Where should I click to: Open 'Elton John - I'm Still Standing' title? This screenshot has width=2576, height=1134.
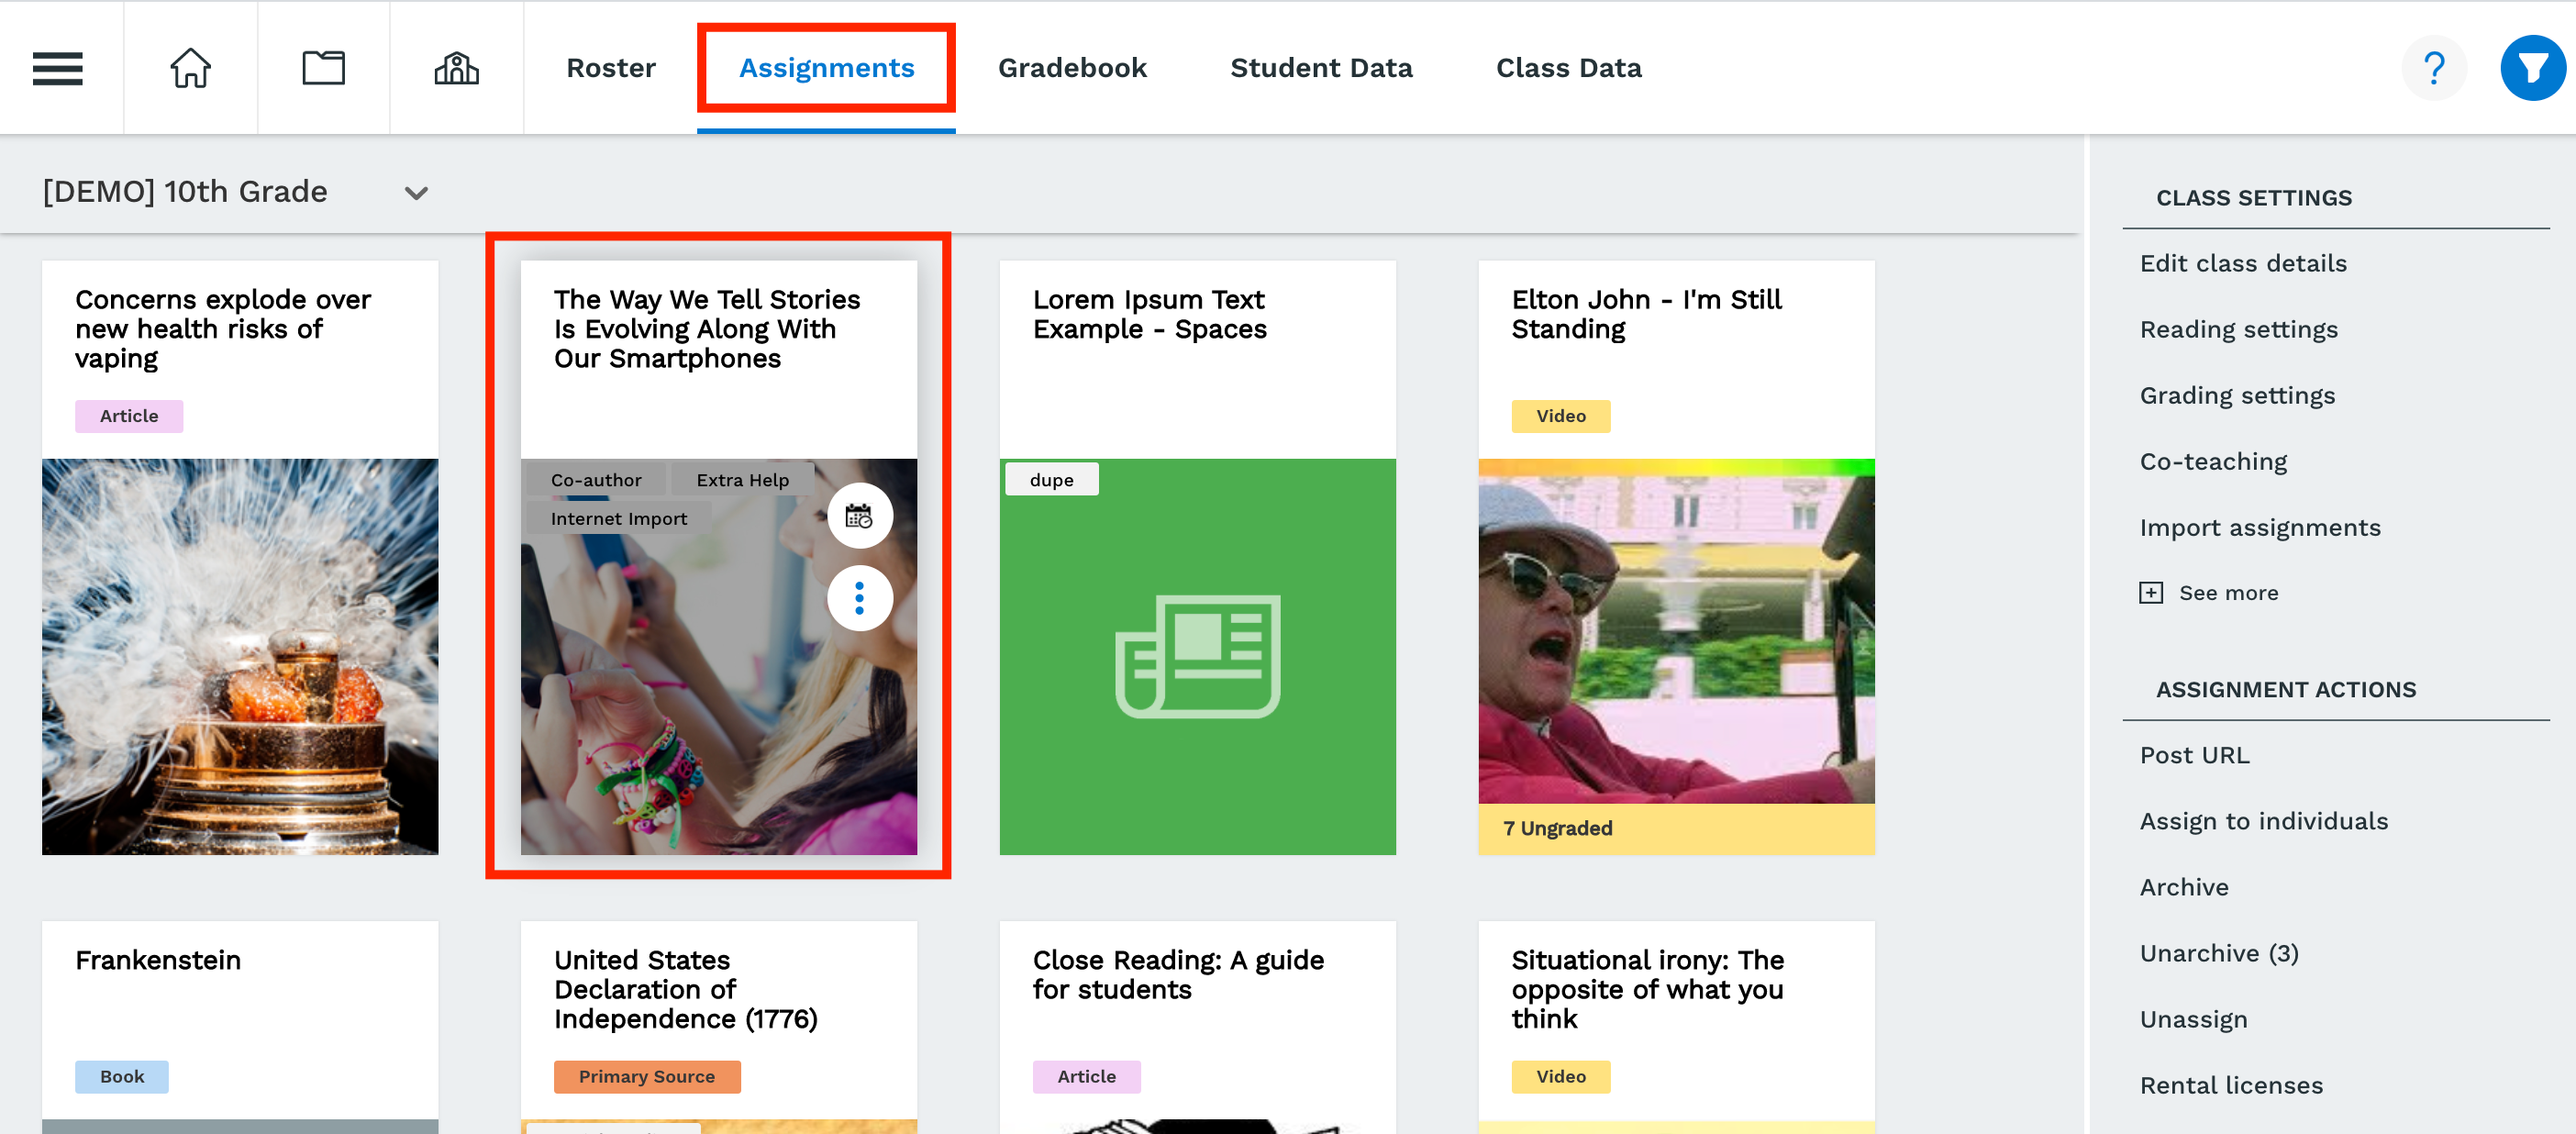(1645, 314)
